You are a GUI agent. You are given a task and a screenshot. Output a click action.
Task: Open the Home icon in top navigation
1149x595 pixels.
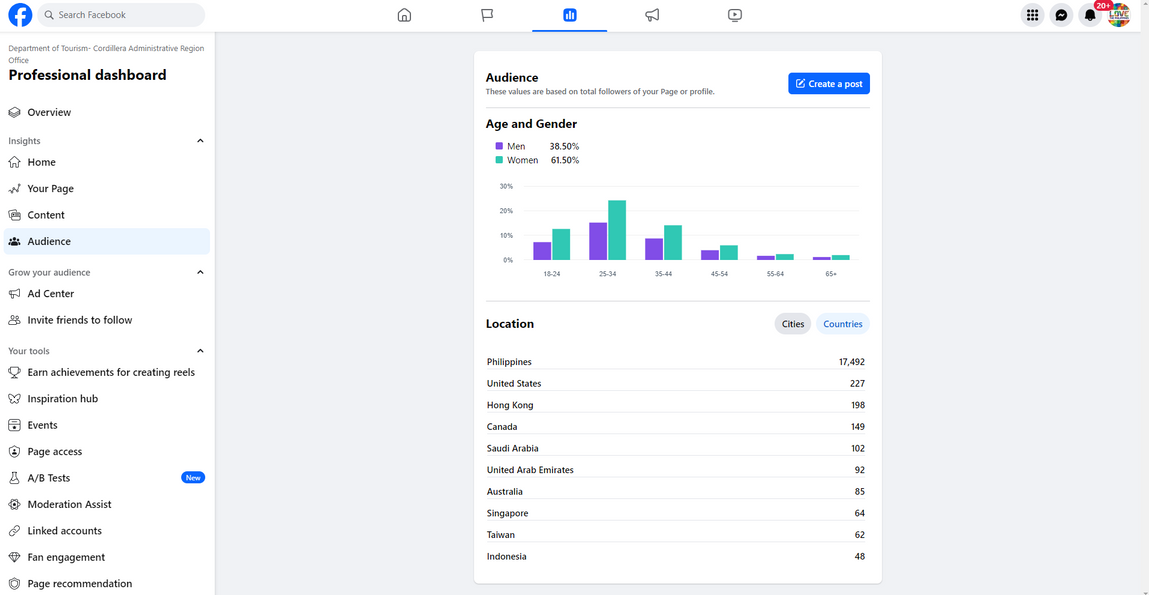(x=404, y=15)
